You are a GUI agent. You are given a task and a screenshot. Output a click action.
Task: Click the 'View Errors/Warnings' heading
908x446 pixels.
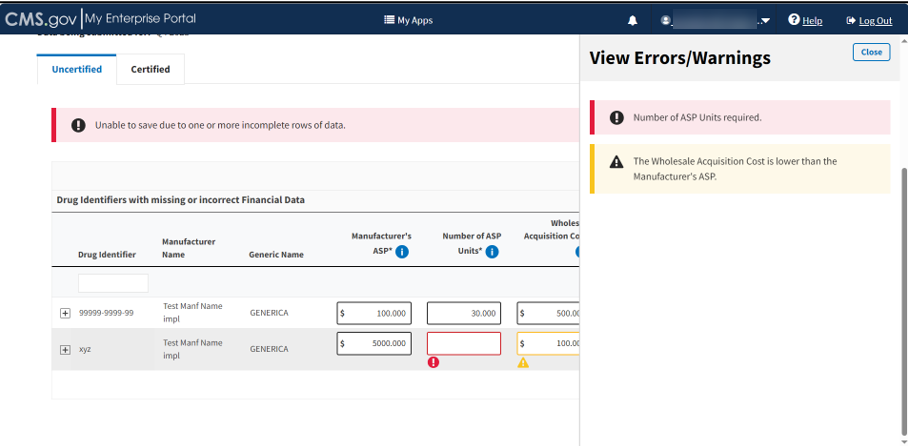(680, 58)
